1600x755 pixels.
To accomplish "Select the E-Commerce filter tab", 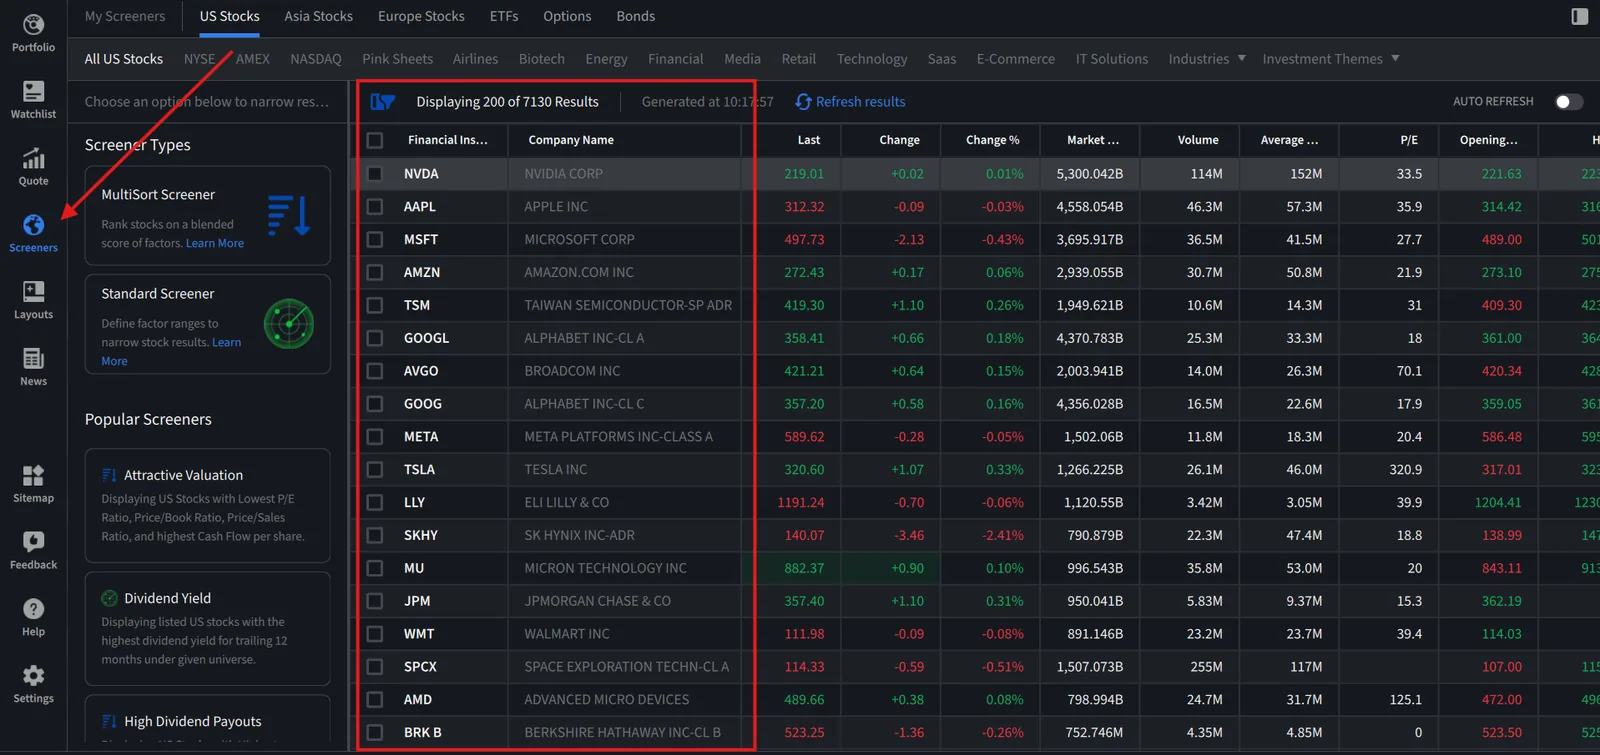I will [x=1016, y=59].
